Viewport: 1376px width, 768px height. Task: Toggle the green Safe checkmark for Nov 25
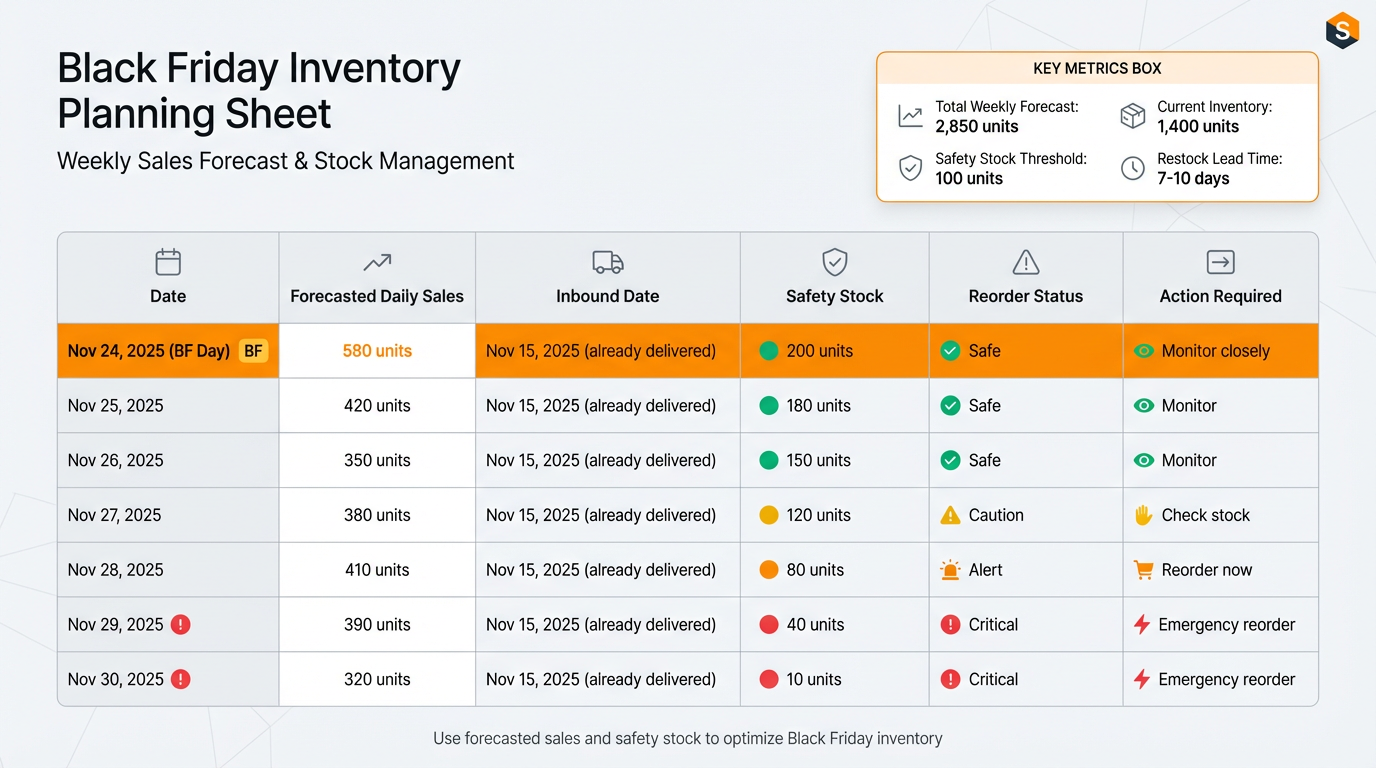tap(951, 405)
